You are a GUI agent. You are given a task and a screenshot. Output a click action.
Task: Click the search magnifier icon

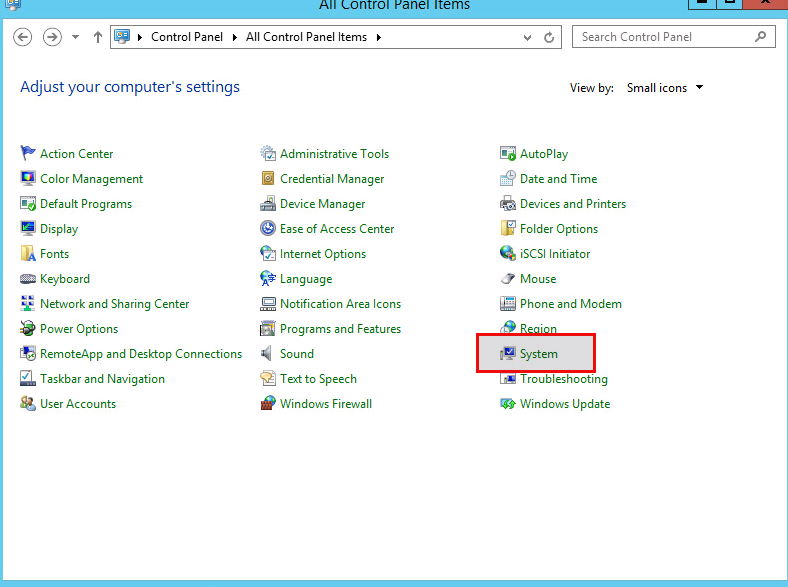point(761,37)
